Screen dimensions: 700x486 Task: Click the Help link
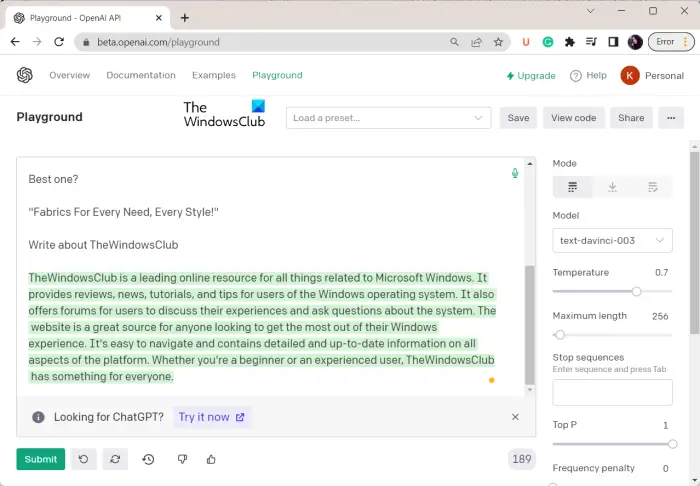tap(588, 75)
